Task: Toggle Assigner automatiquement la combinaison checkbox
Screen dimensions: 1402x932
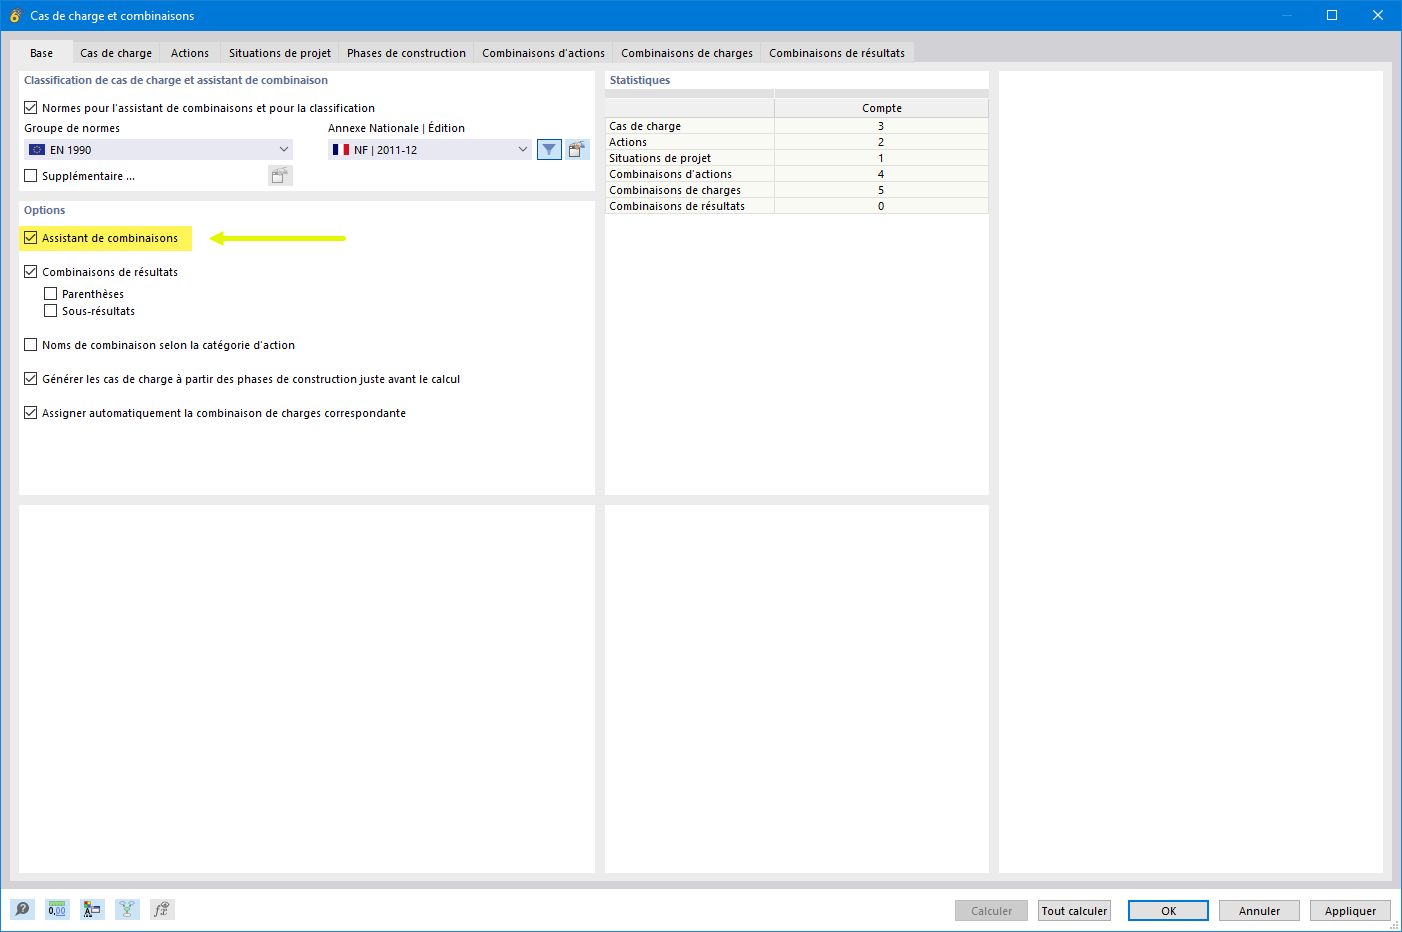Action: pos(31,413)
